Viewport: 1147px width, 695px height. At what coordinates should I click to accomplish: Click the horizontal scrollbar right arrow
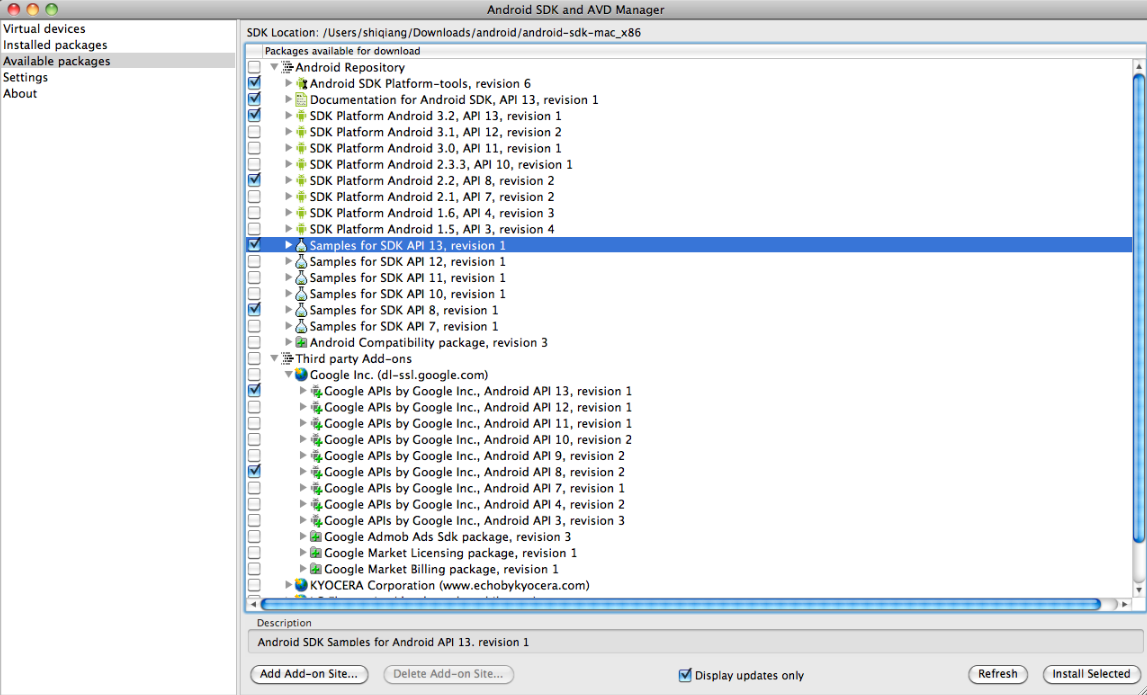click(x=1125, y=604)
